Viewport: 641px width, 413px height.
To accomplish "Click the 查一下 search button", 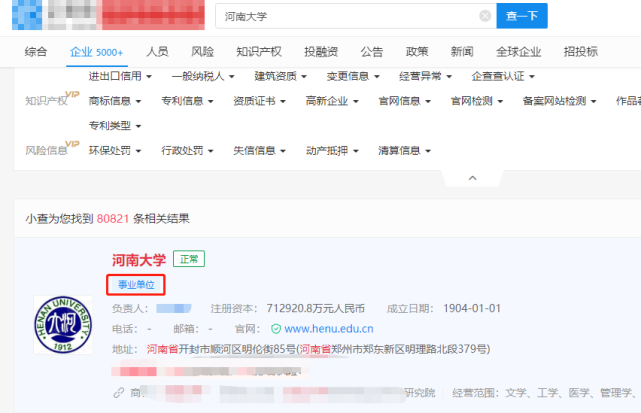I will (522, 16).
